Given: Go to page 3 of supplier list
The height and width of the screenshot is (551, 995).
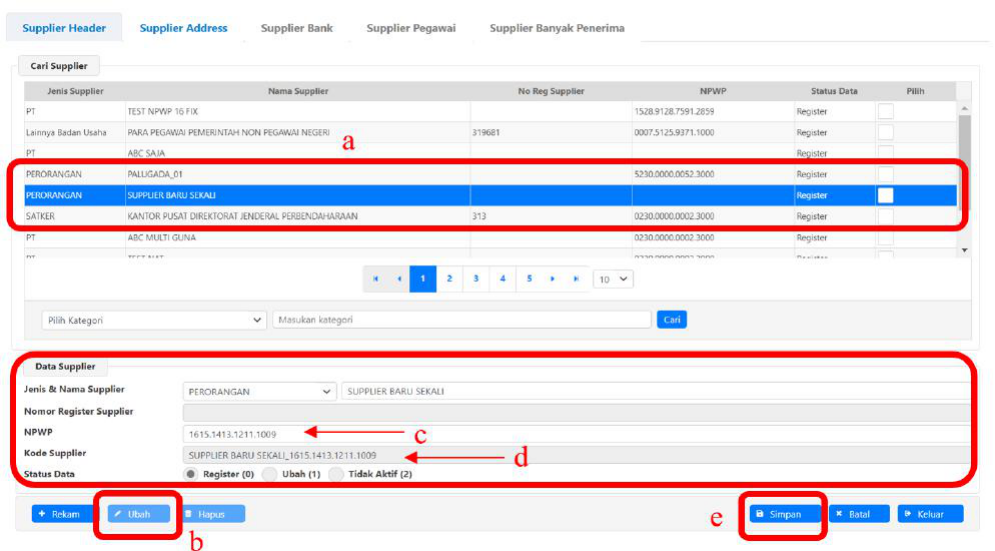Looking at the screenshot, I should 476,278.
